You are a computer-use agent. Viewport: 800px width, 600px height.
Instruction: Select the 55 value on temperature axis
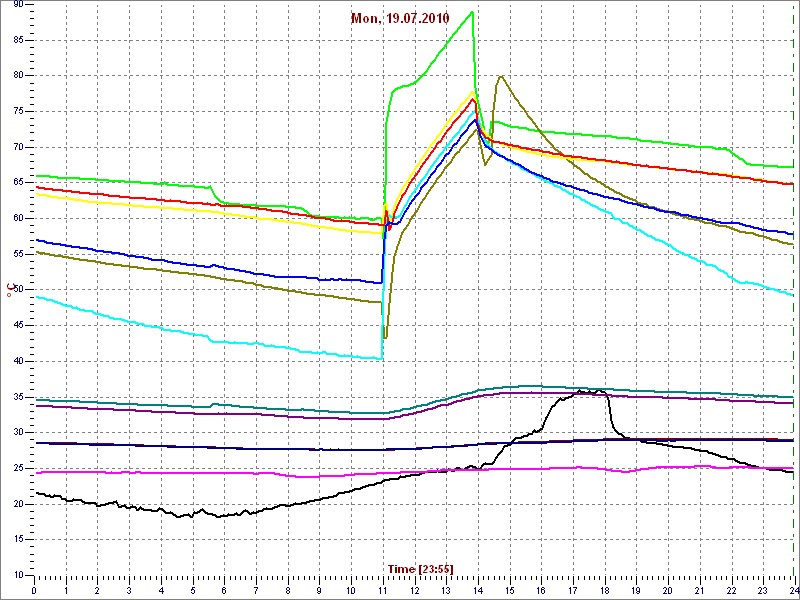pyautogui.click(x=18, y=255)
